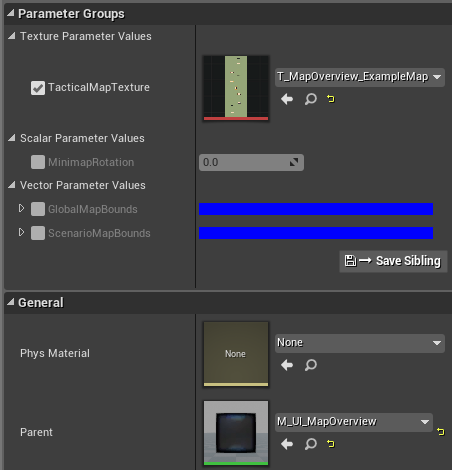This screenshot has height=470, width=452.
Task: Click the MinimapRotation value field
Action: tap(251, 162)
